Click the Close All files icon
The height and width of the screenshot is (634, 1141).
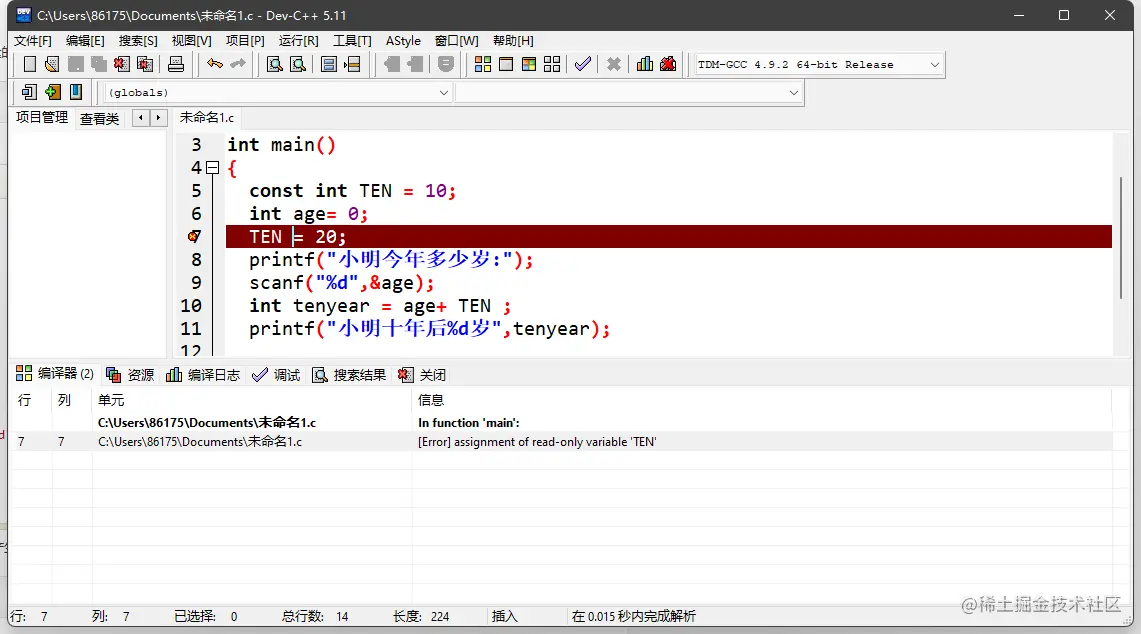[x=145, y=64]
